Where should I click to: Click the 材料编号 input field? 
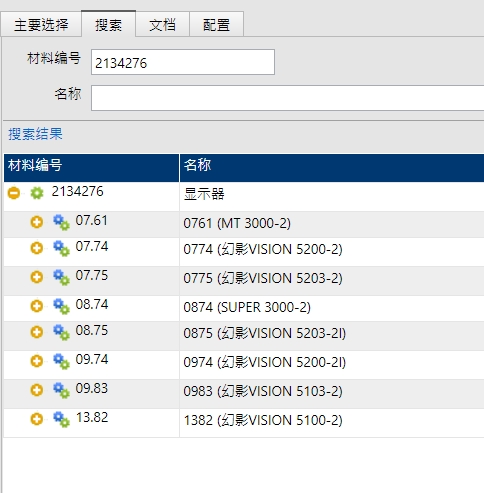183,62
